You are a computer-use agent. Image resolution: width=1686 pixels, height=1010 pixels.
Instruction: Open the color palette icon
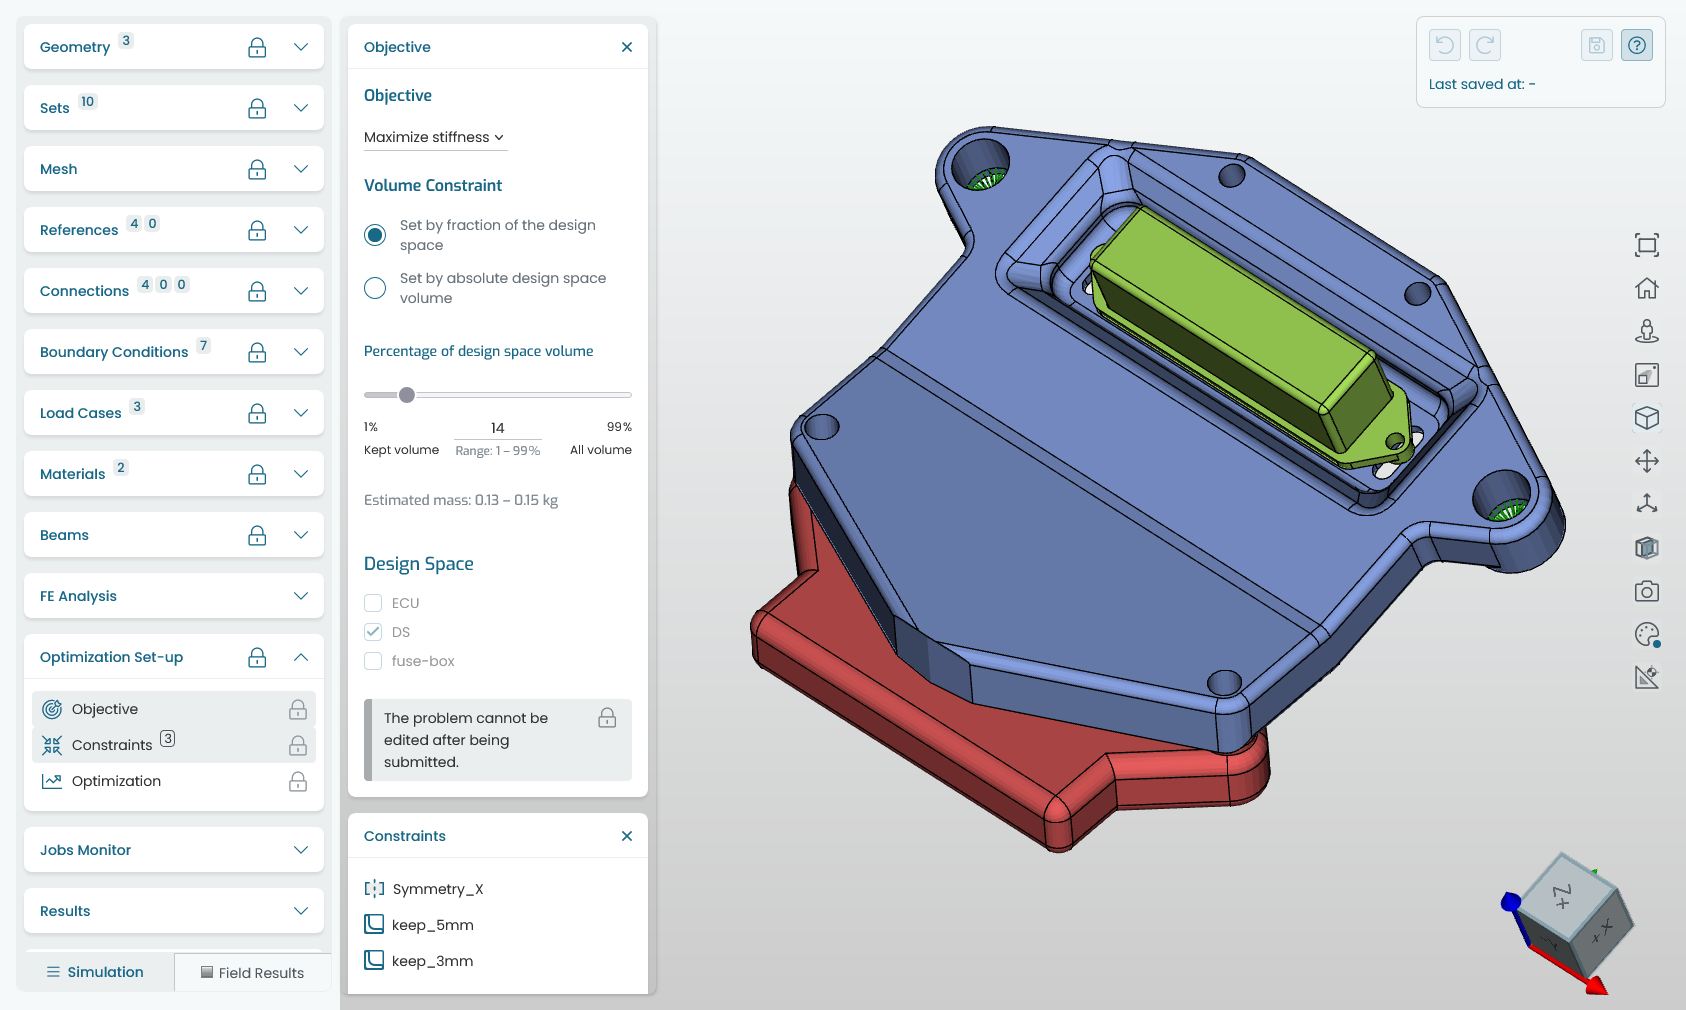point(1647,634)
